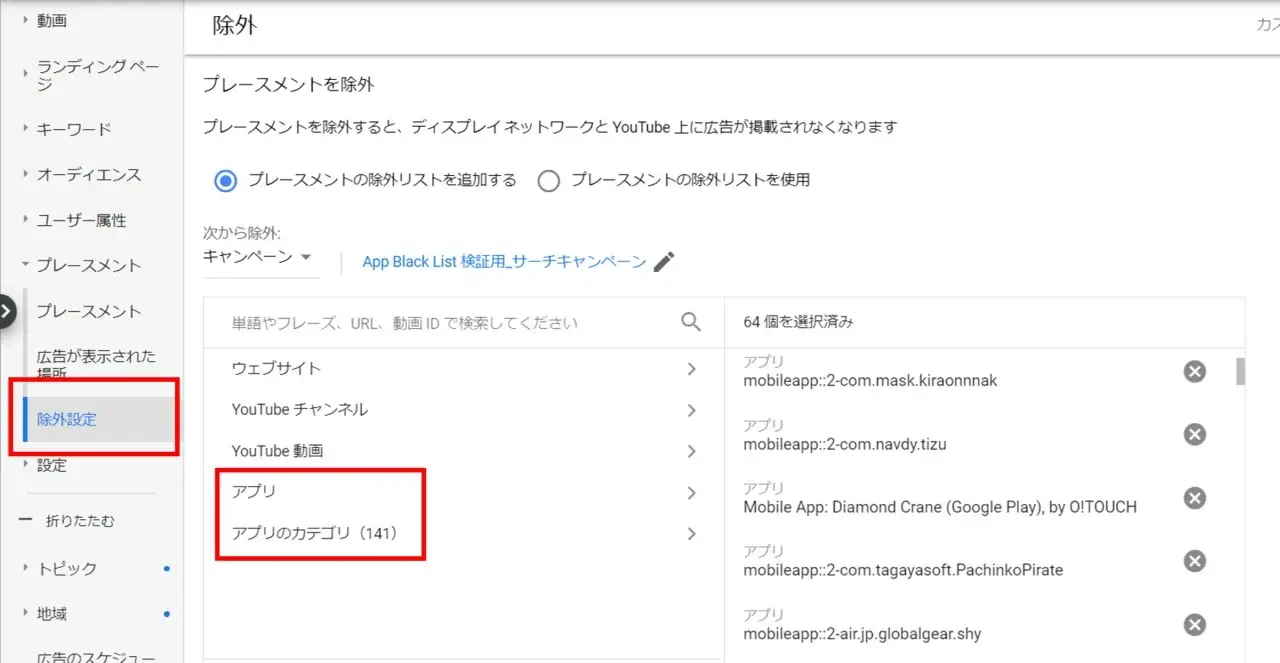Click the selected placements list scrollbar
Viewport: 1280px width, 663px height.
click(x=1240, y=372)
